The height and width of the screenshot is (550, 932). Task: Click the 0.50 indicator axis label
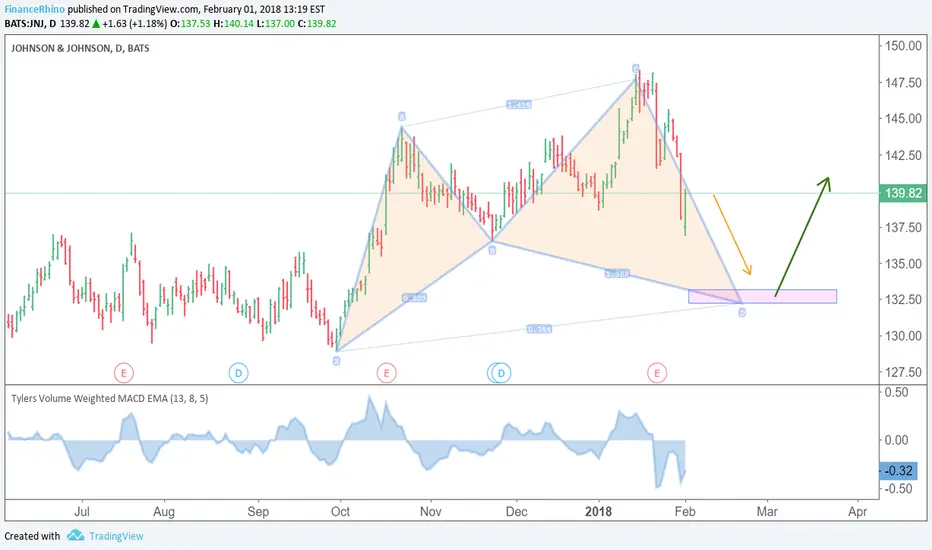[x=897, y=392]
